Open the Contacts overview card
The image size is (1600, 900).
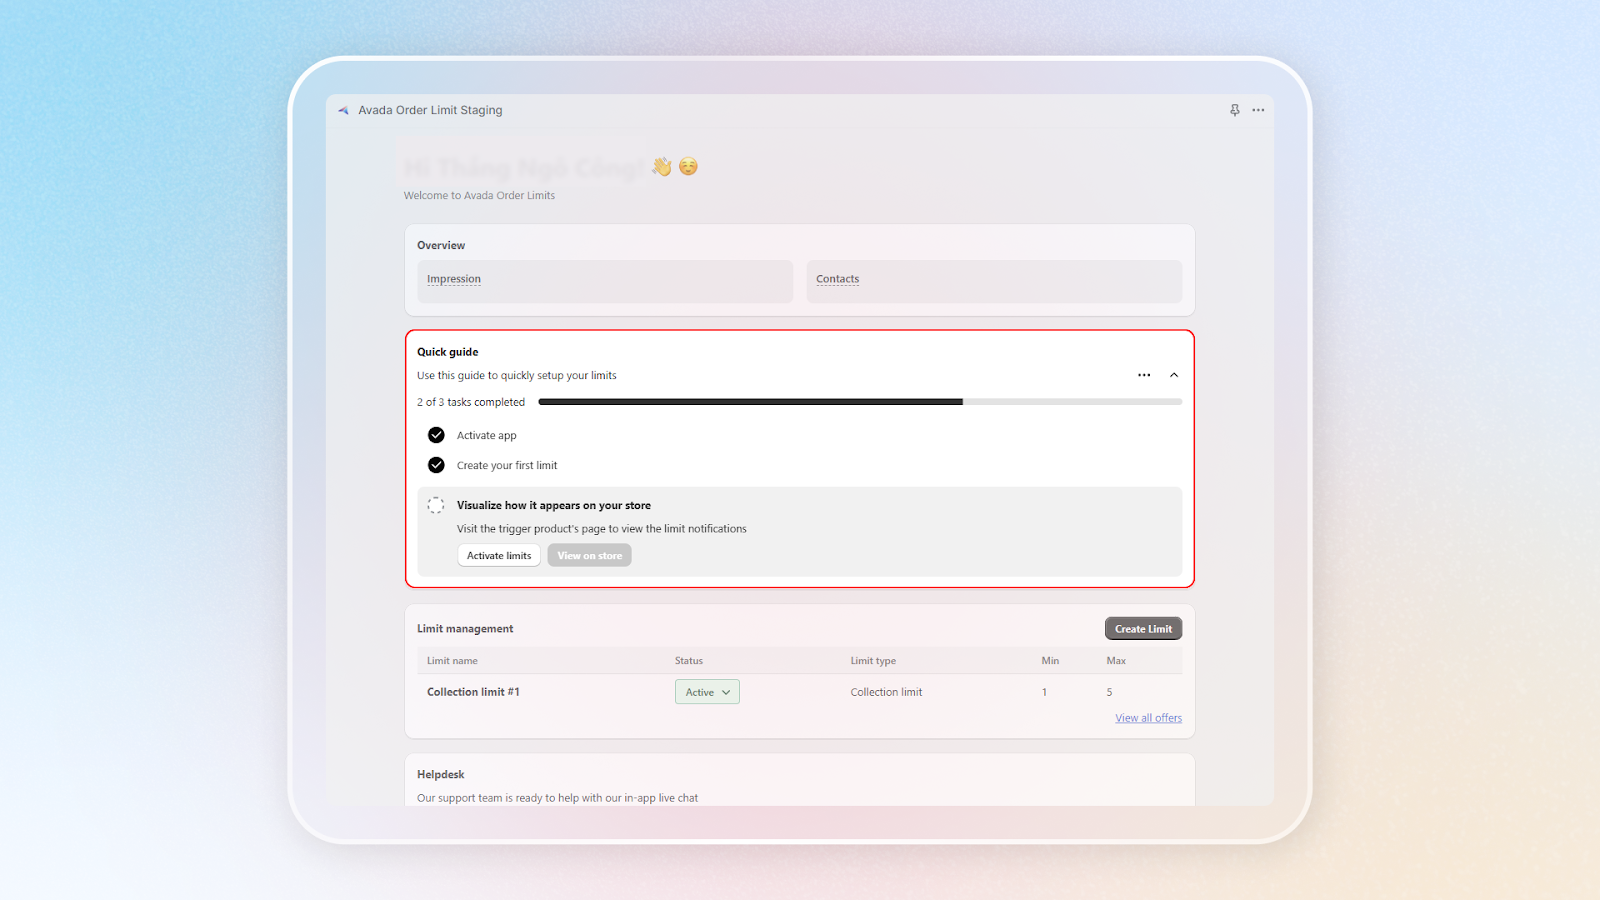point(994,281)
